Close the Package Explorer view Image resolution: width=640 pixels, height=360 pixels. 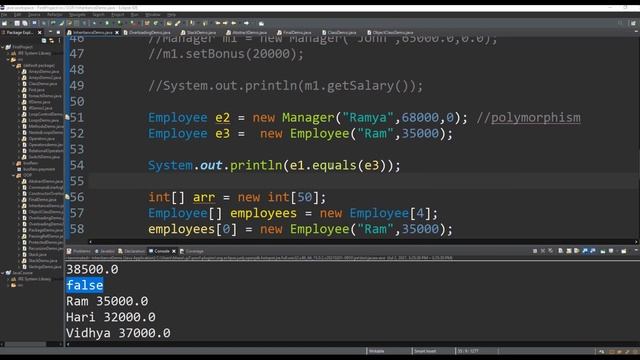tap(40, 32)
